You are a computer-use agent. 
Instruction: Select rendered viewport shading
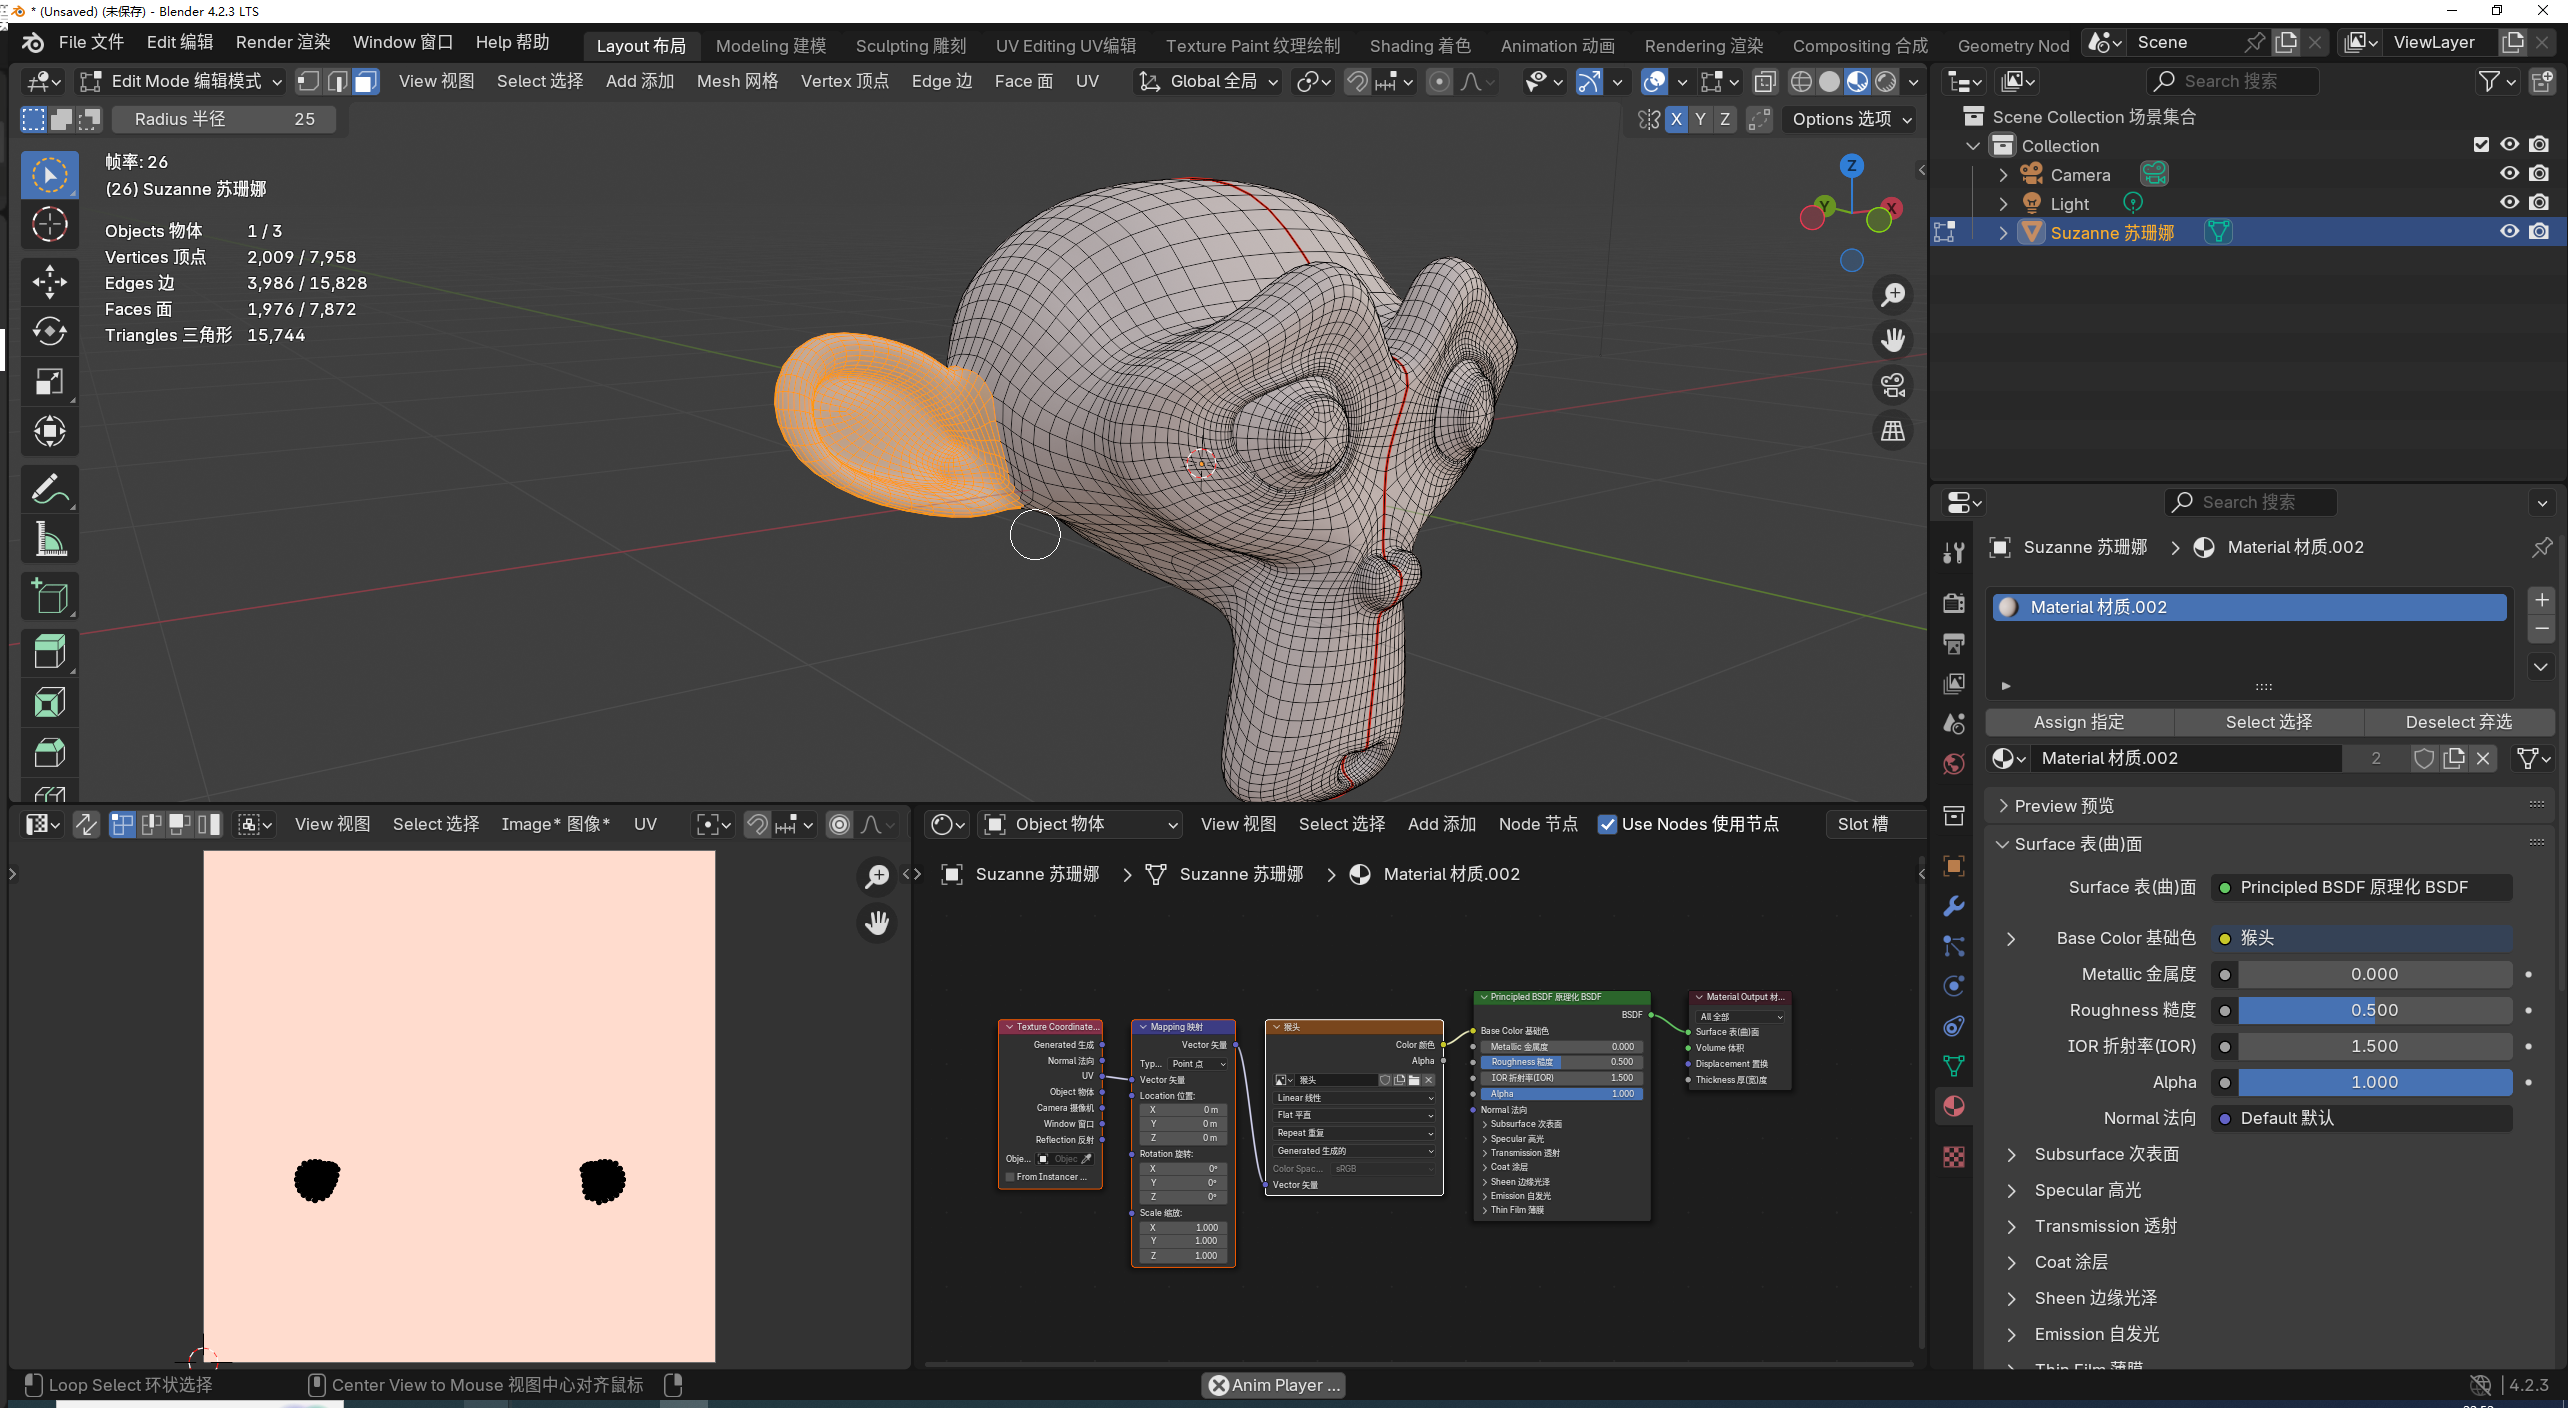1885,81
